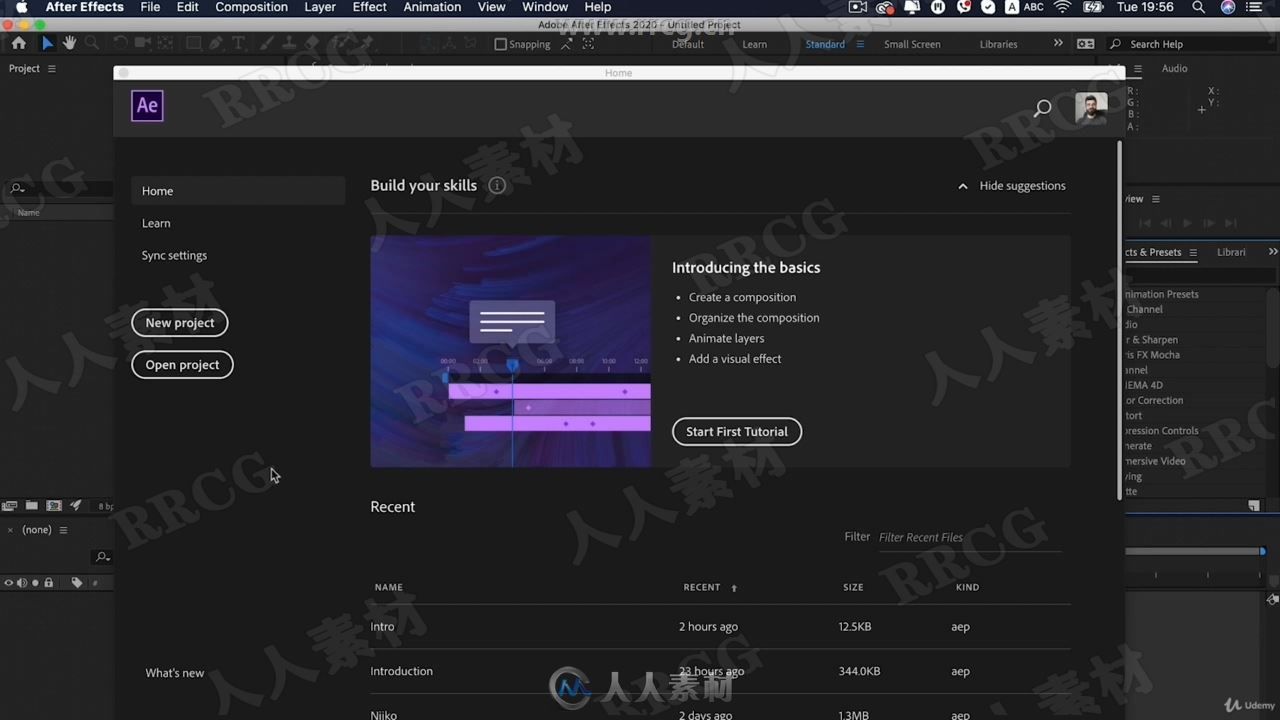1280x720 pixels.
Task: Expand hidden panel tabs beside Librari
Action: click(1273, 252)
